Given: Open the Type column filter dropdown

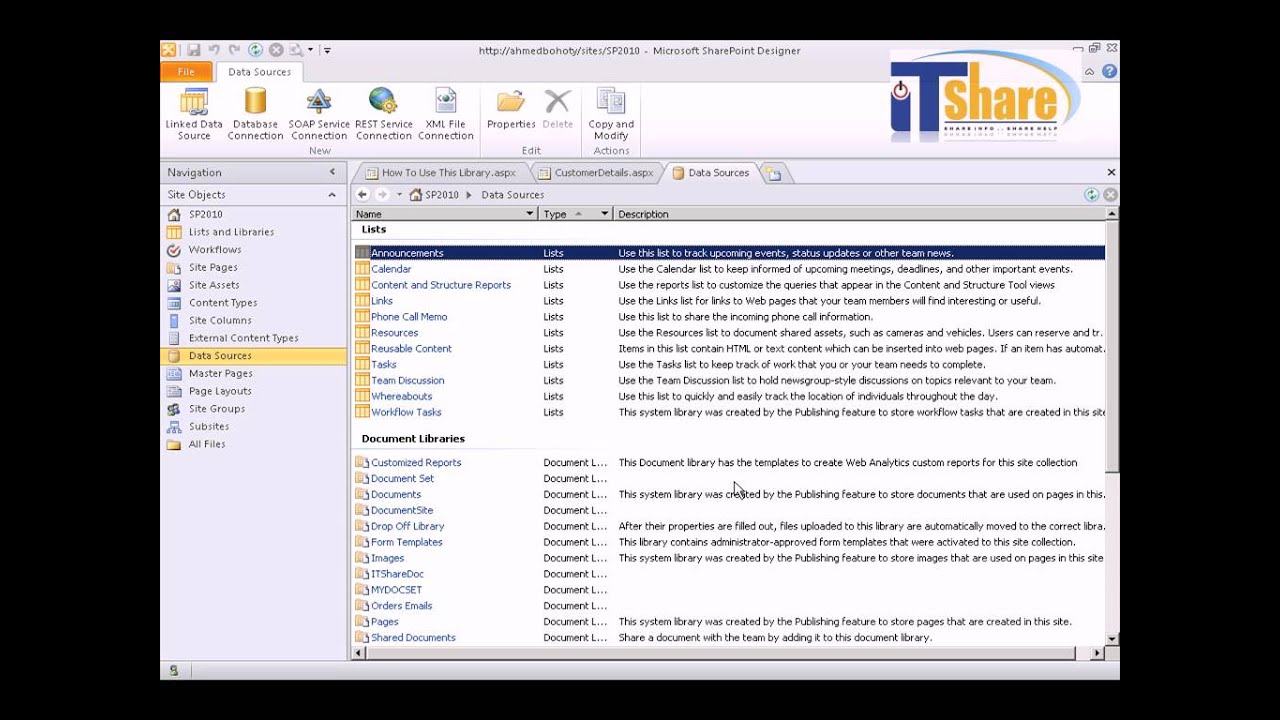Looking at the screenshot, I should point(604,214).
